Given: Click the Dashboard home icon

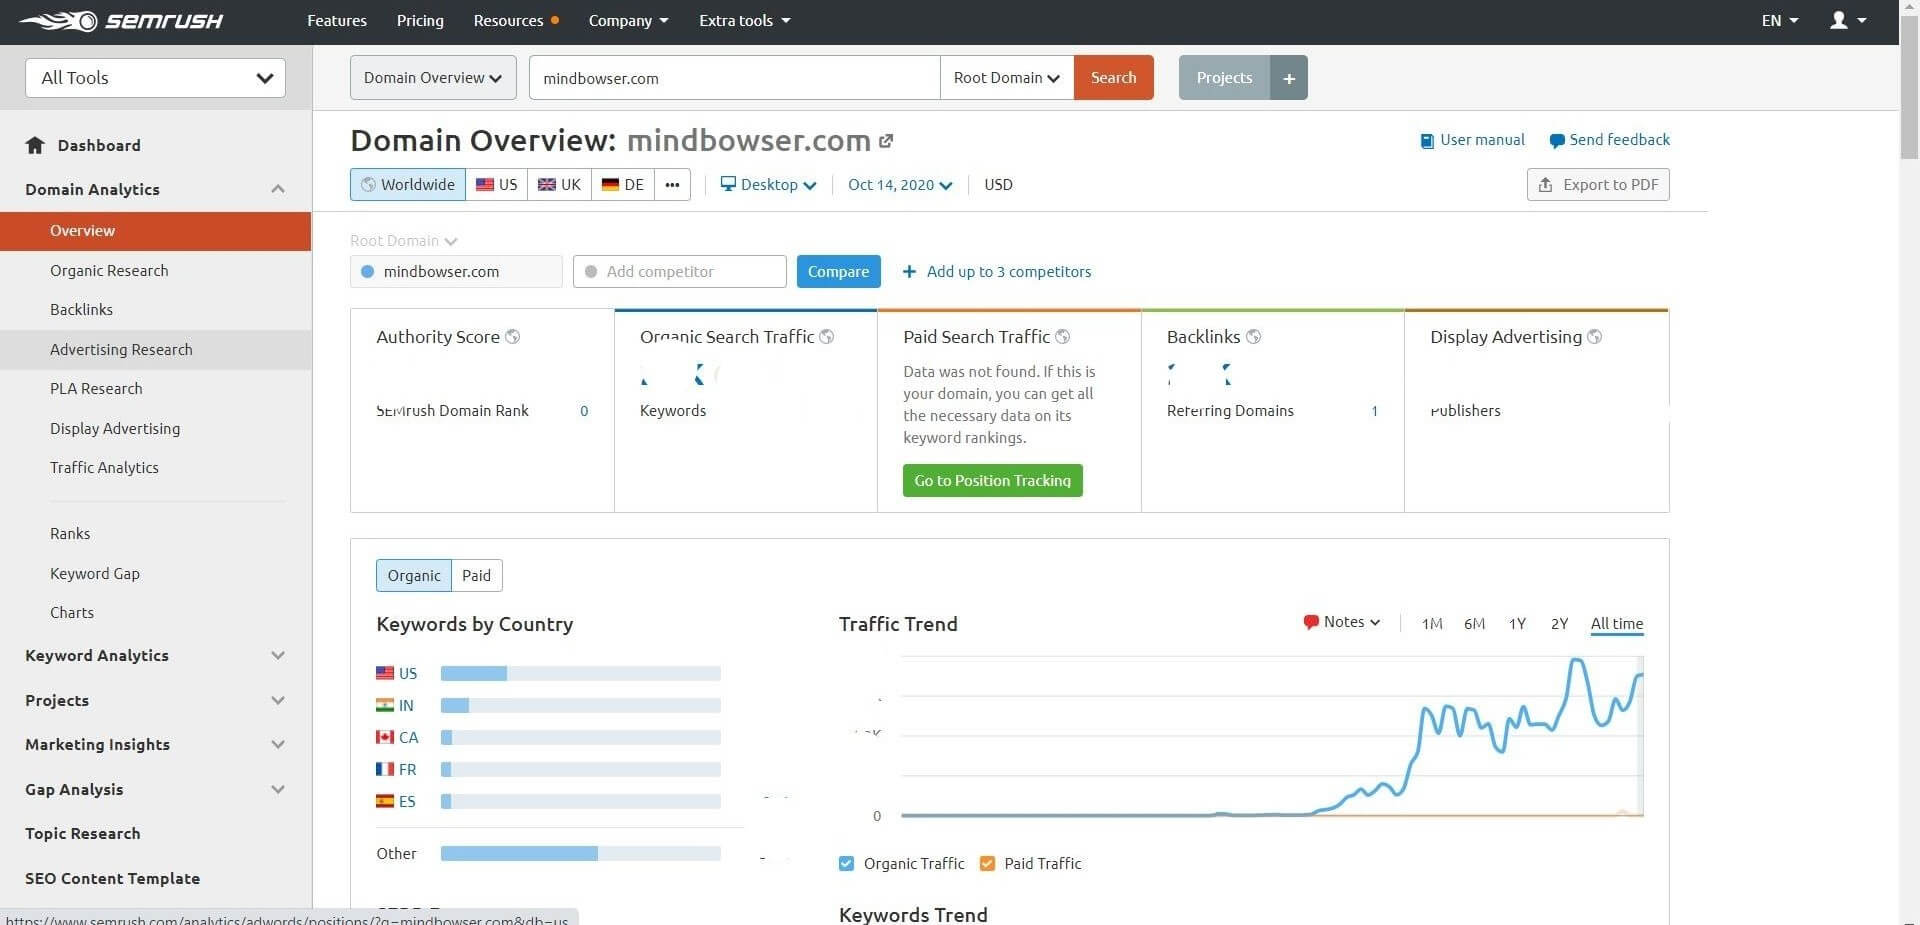Looking at the screenshot, I should [35, 145].
